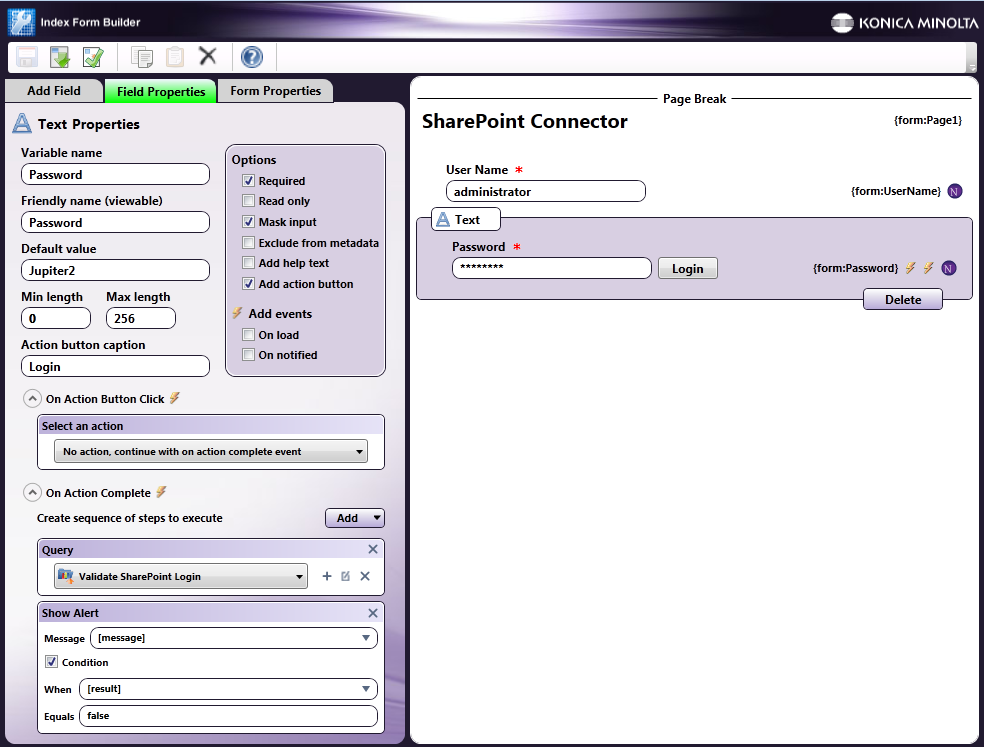Toggle the Required checkbox

(249, 181)
